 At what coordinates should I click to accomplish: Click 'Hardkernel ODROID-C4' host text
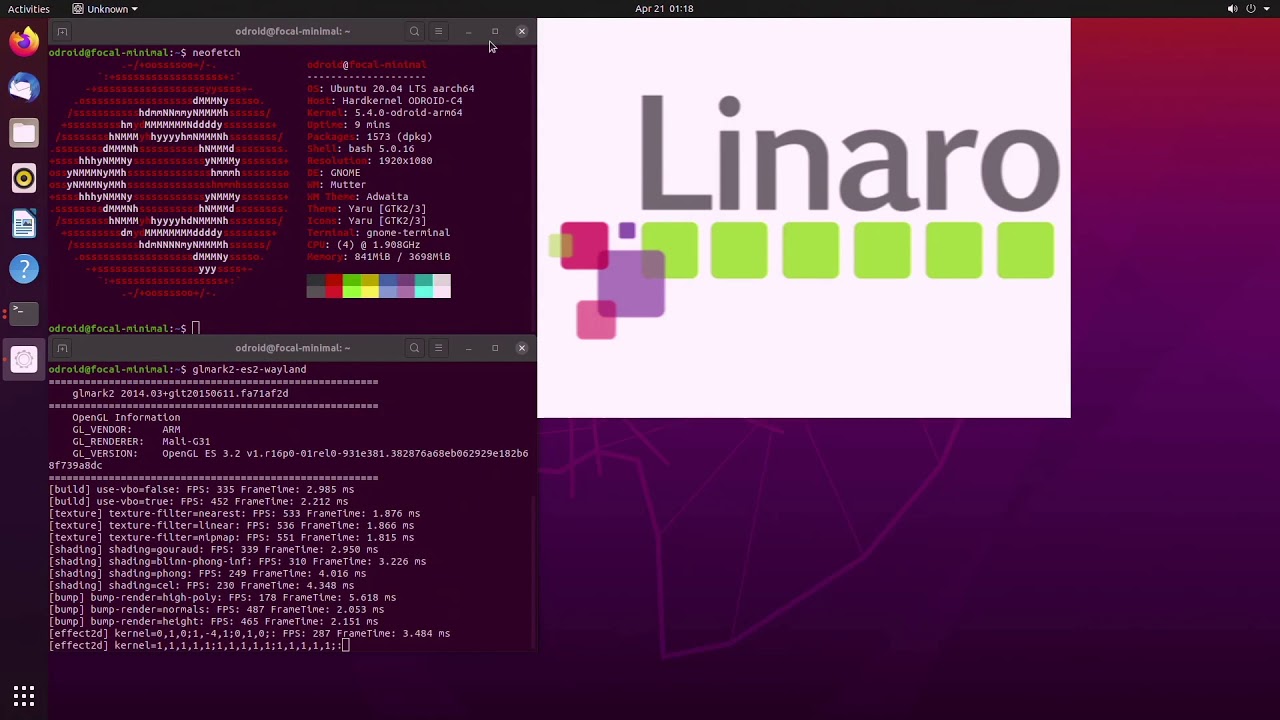402,100
